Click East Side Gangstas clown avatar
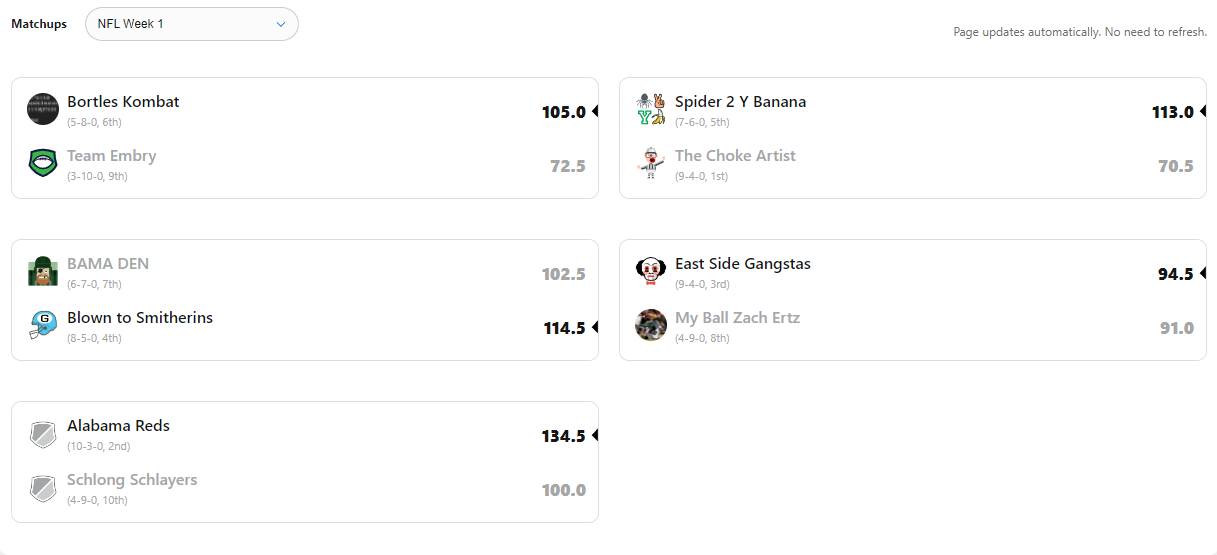The height and width of the screenshot is (555, 1217). pos(651,271)
